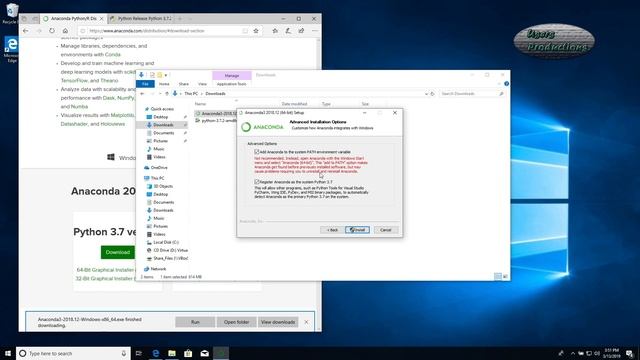The image size is (640, 360).
Task: Click Explorer refresh button
Action: pyautogui.click(x=433, y=94)
